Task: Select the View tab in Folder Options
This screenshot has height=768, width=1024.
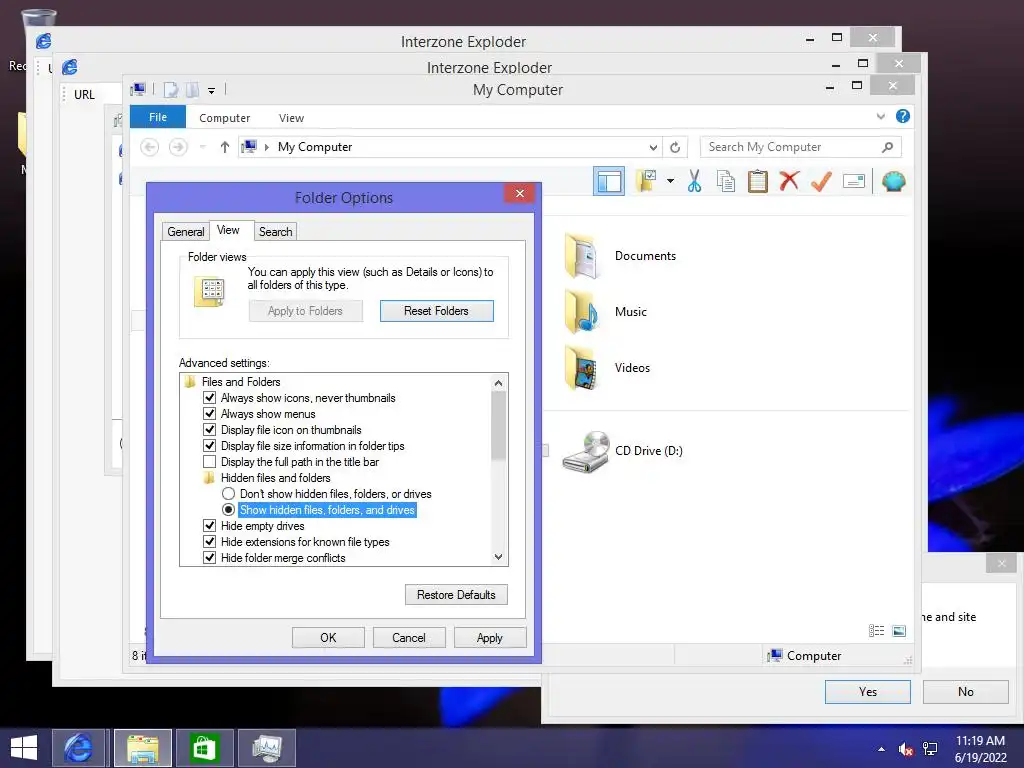Action: 229,230
